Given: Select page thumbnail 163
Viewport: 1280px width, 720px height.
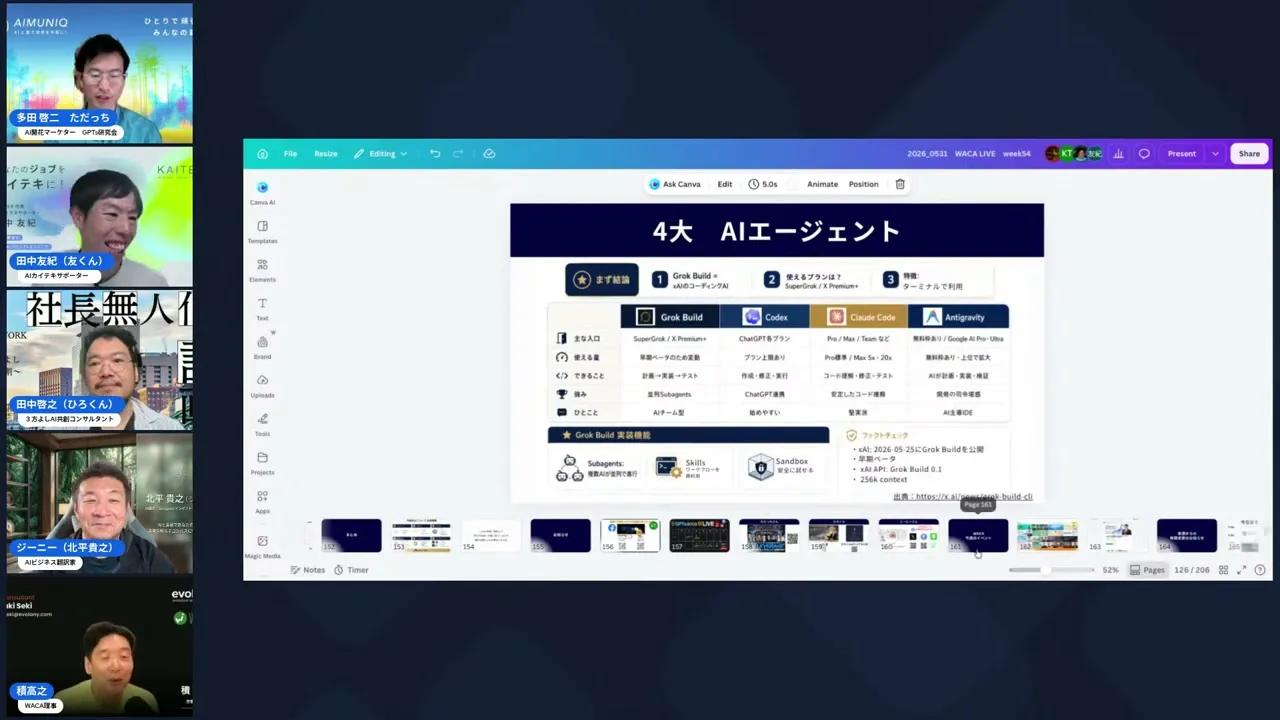Looking at the screenshot, I should [x=1117, y=535].
